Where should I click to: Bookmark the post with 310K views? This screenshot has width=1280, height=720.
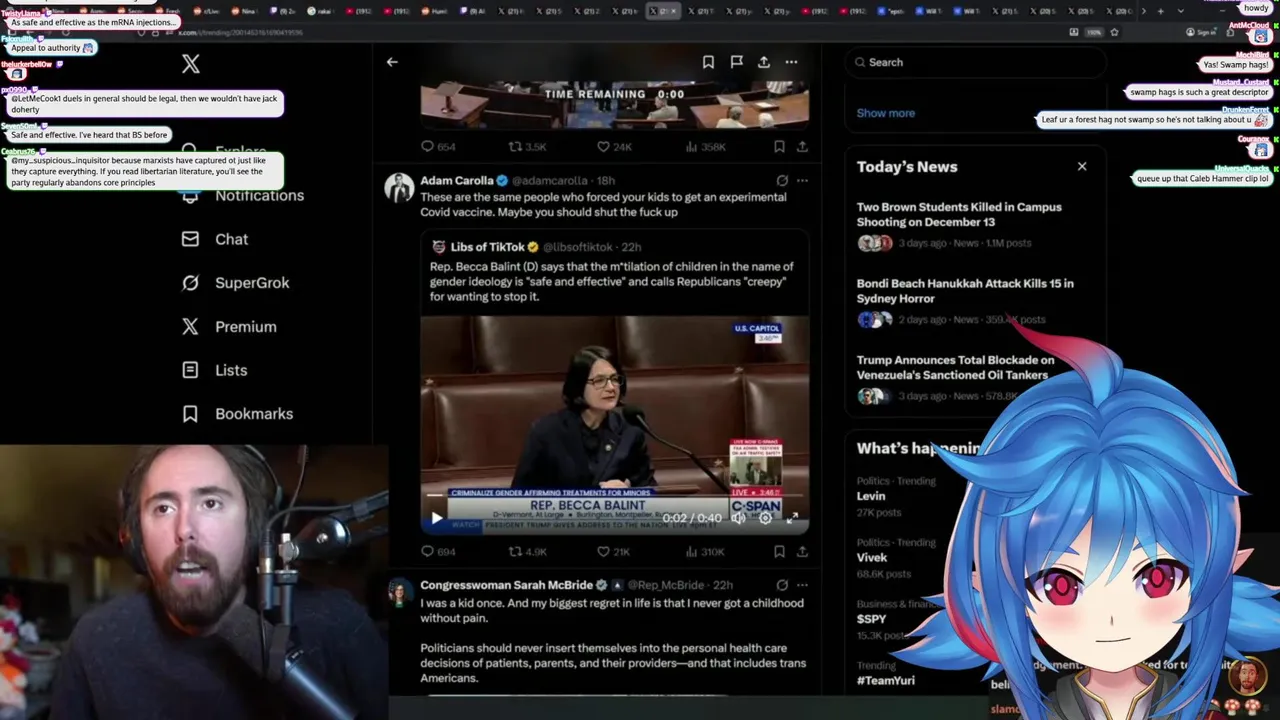(x=779, y=551)
